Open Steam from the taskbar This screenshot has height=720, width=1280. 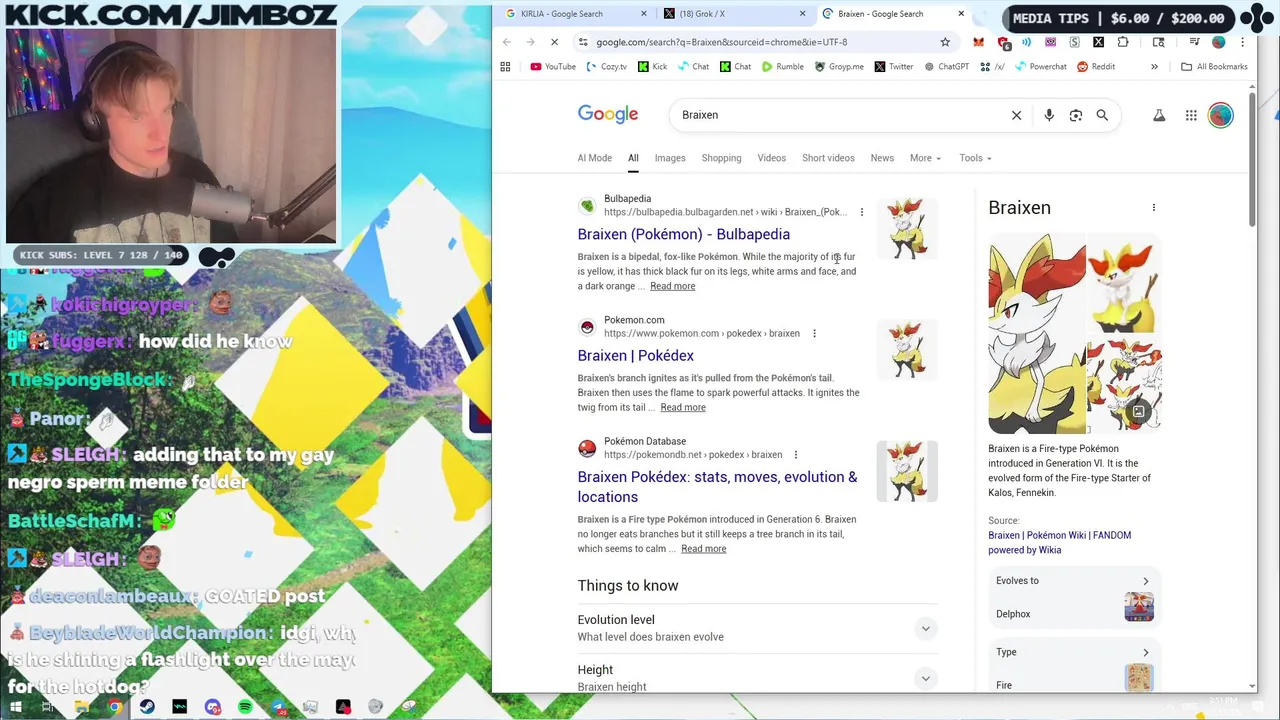pos(147,707)
